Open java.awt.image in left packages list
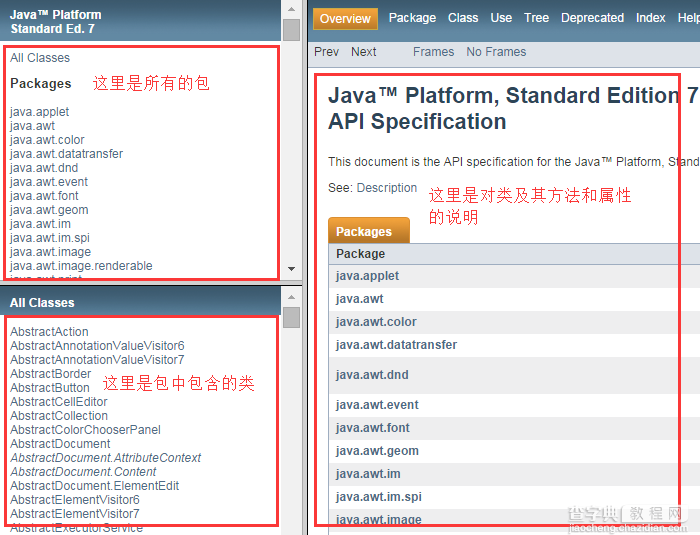Screen dimensions: 700x535 tap(50, 252)
